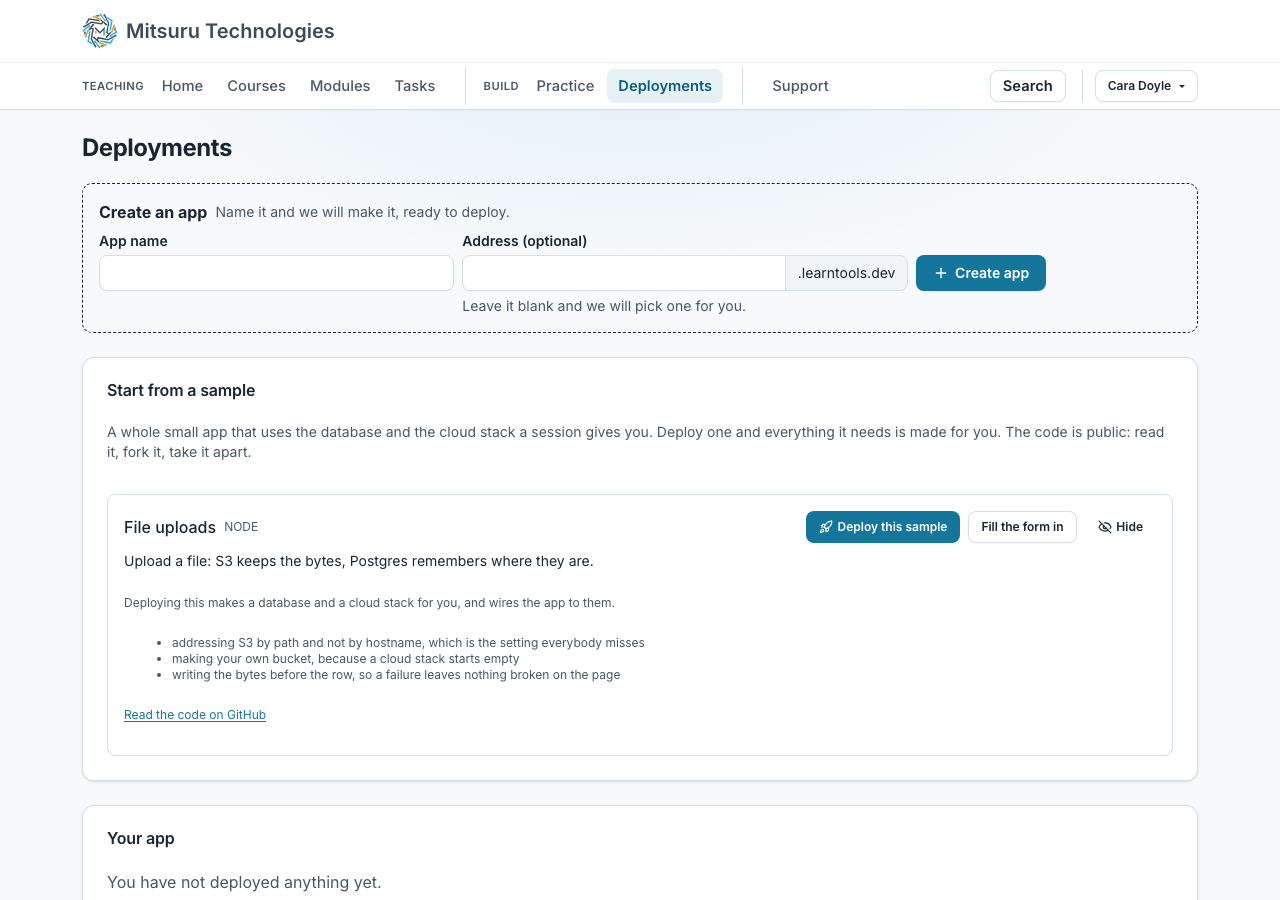Click the 'making your own bucket' bullet
The width and height of the screenshot is (1280, 900).
[x=345, y=659]
